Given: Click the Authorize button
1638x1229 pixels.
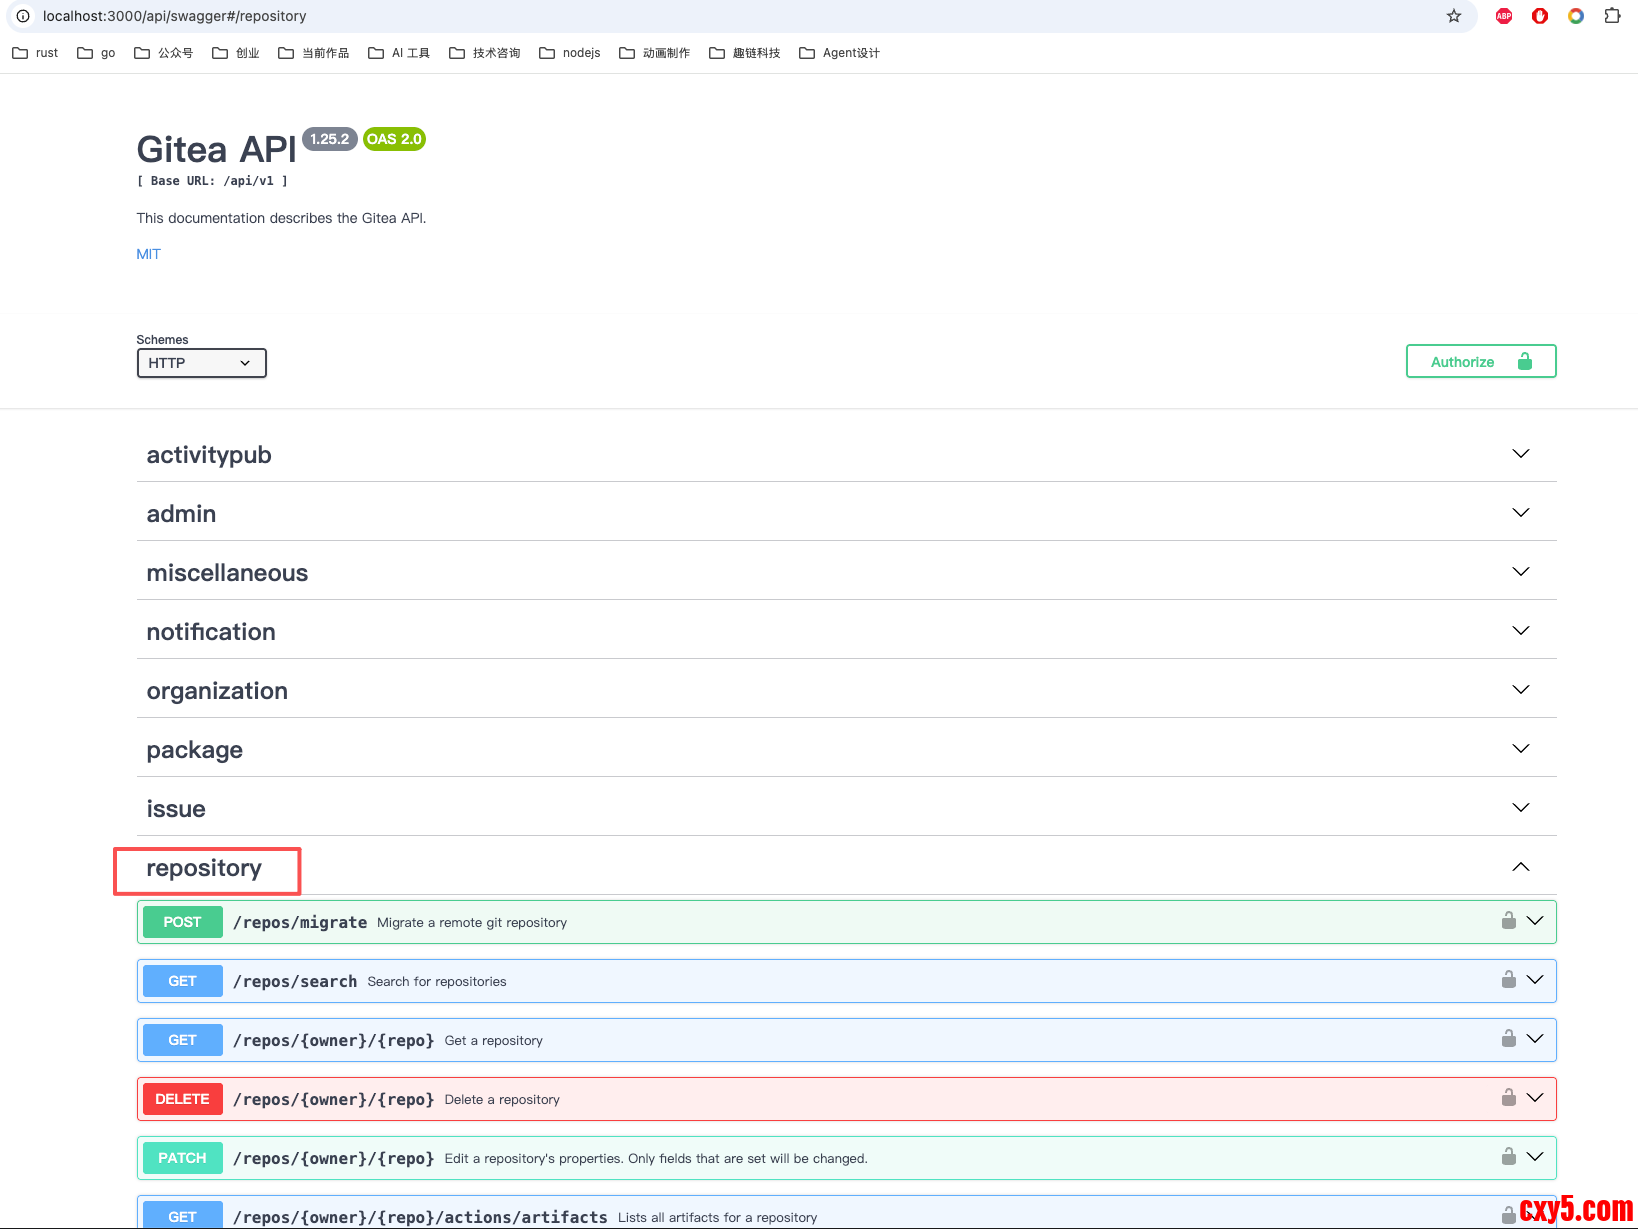Looking at the screenshot, I should point(1480,362).
